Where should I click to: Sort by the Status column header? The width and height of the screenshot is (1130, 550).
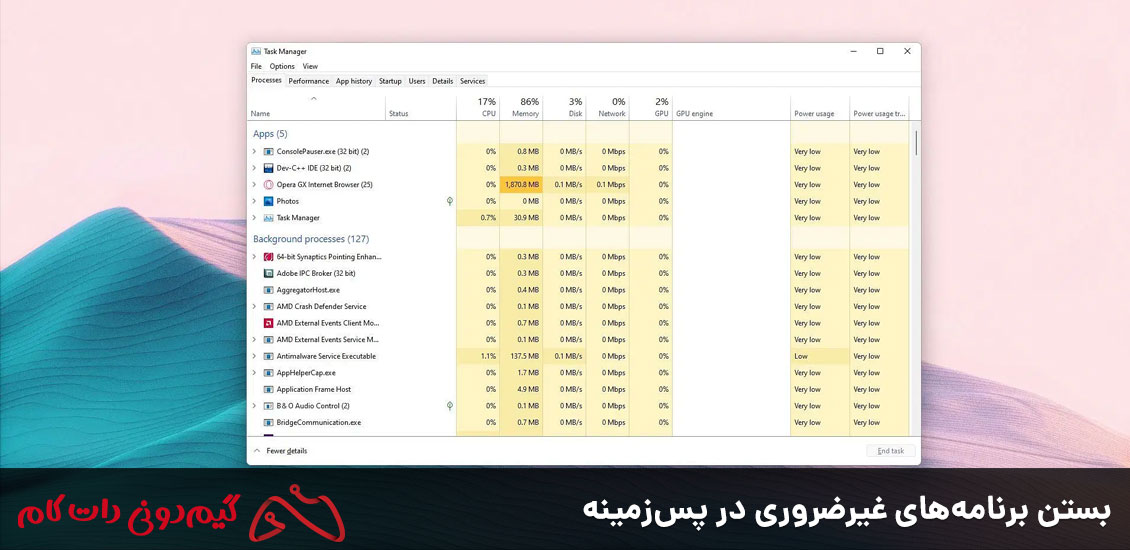click(421, 107)
